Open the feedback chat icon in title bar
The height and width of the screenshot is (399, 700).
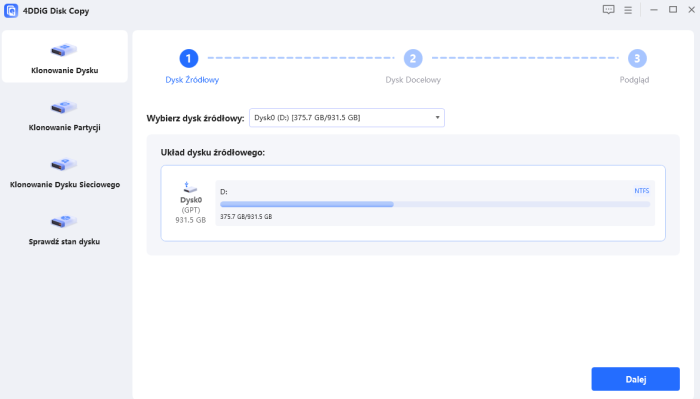[608, 10]
